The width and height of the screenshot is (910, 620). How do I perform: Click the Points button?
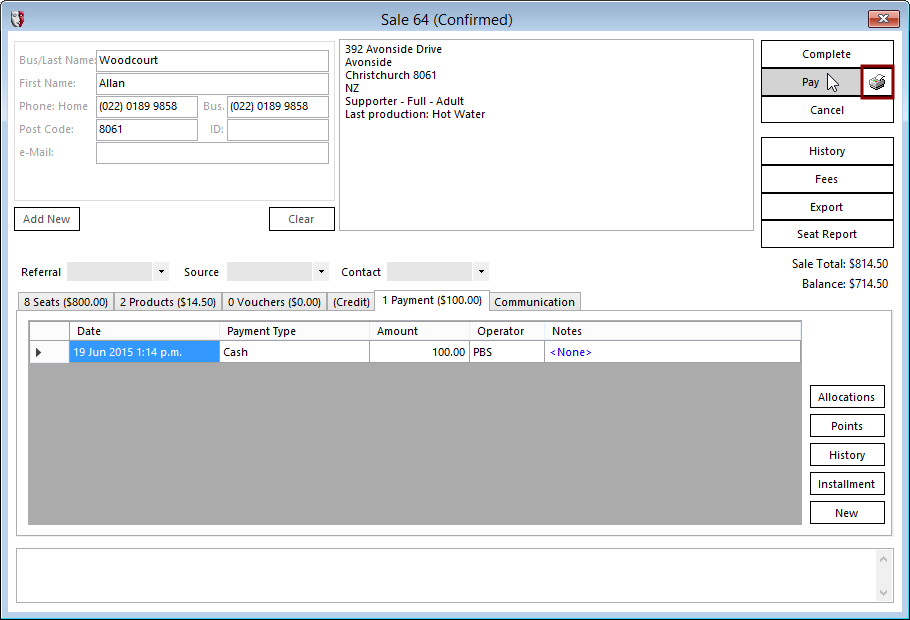(x=847, y=426)
